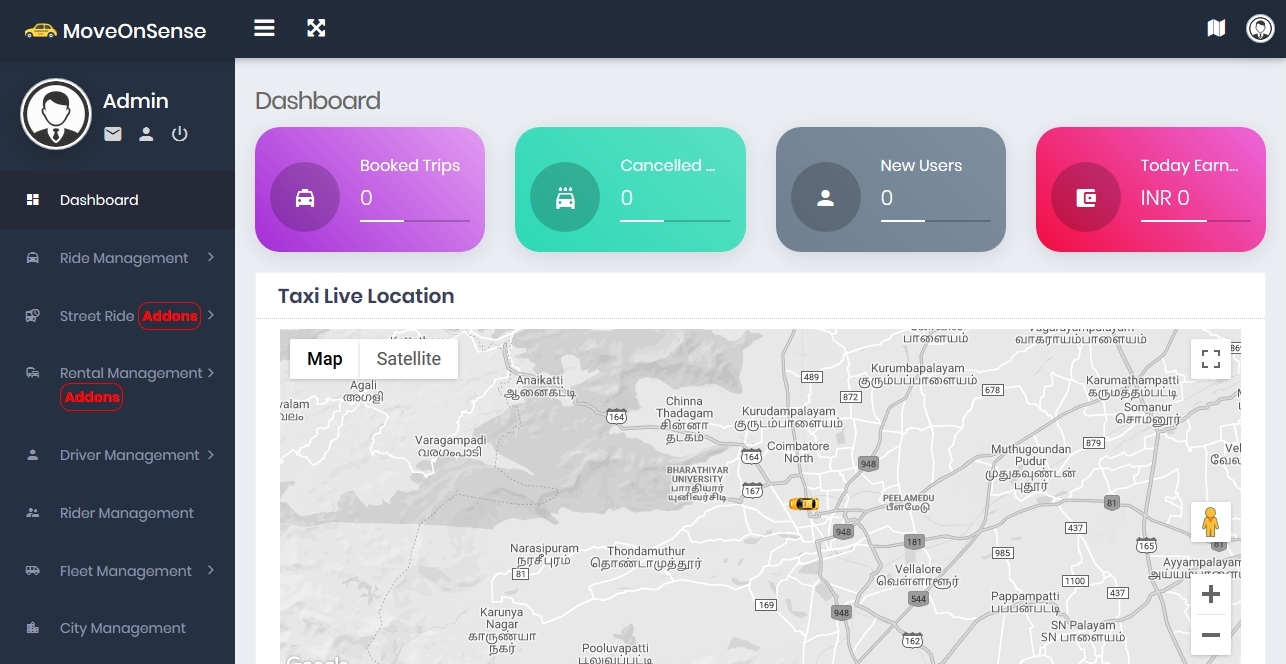This screenshot has width=1286, height=664.
Task: Click the fullscreen expand arrows icon in header
Action: tap(316, 28)
